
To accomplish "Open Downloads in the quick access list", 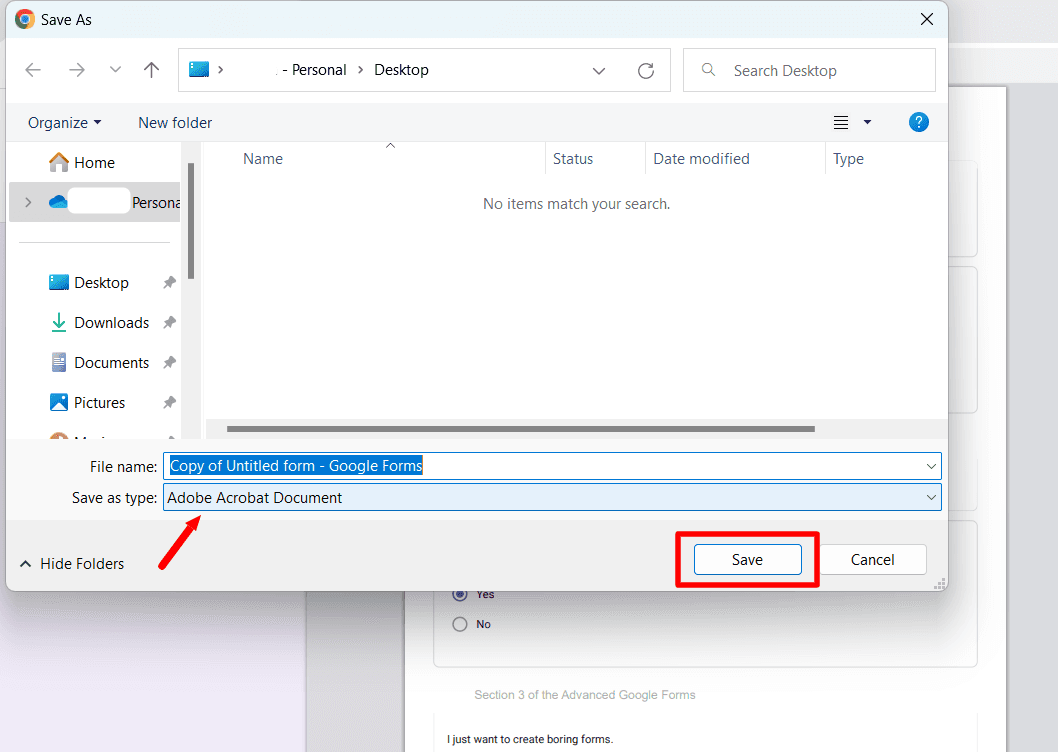I will (x=111, y=323).
